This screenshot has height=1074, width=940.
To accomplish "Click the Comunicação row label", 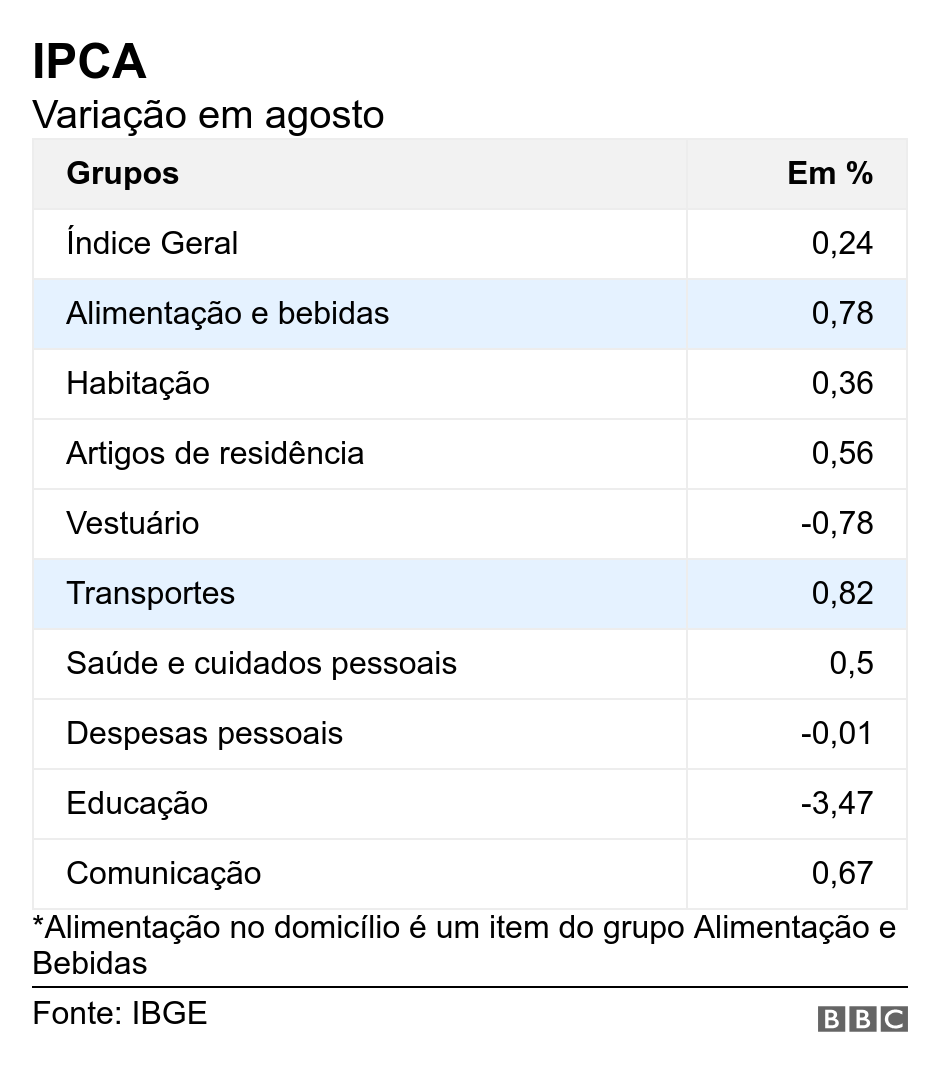I will pos(164,873).
